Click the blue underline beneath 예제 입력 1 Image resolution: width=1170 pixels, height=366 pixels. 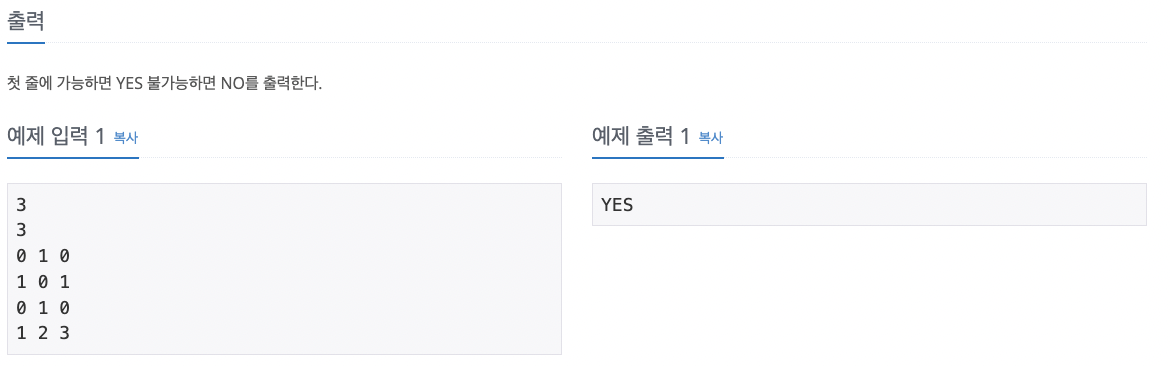tap(73, 157)
